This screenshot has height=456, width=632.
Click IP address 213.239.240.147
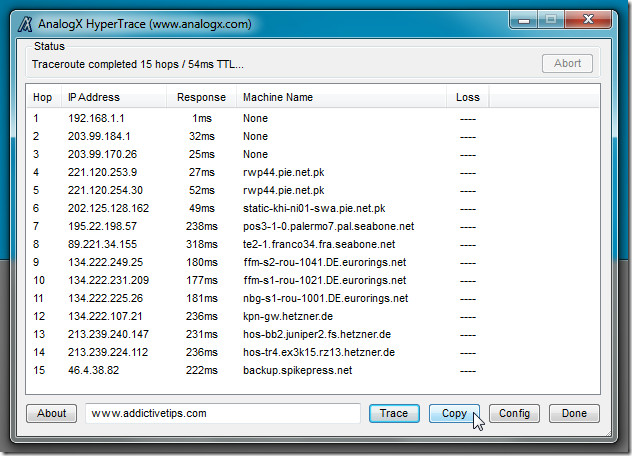click(x=108, y=334)
